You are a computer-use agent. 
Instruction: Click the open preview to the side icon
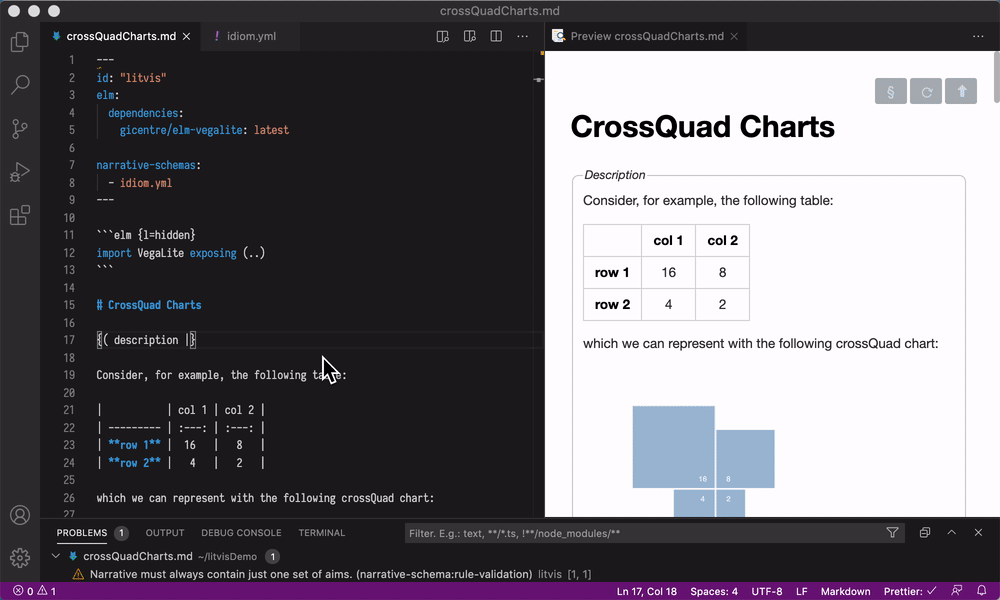[443, 36]
